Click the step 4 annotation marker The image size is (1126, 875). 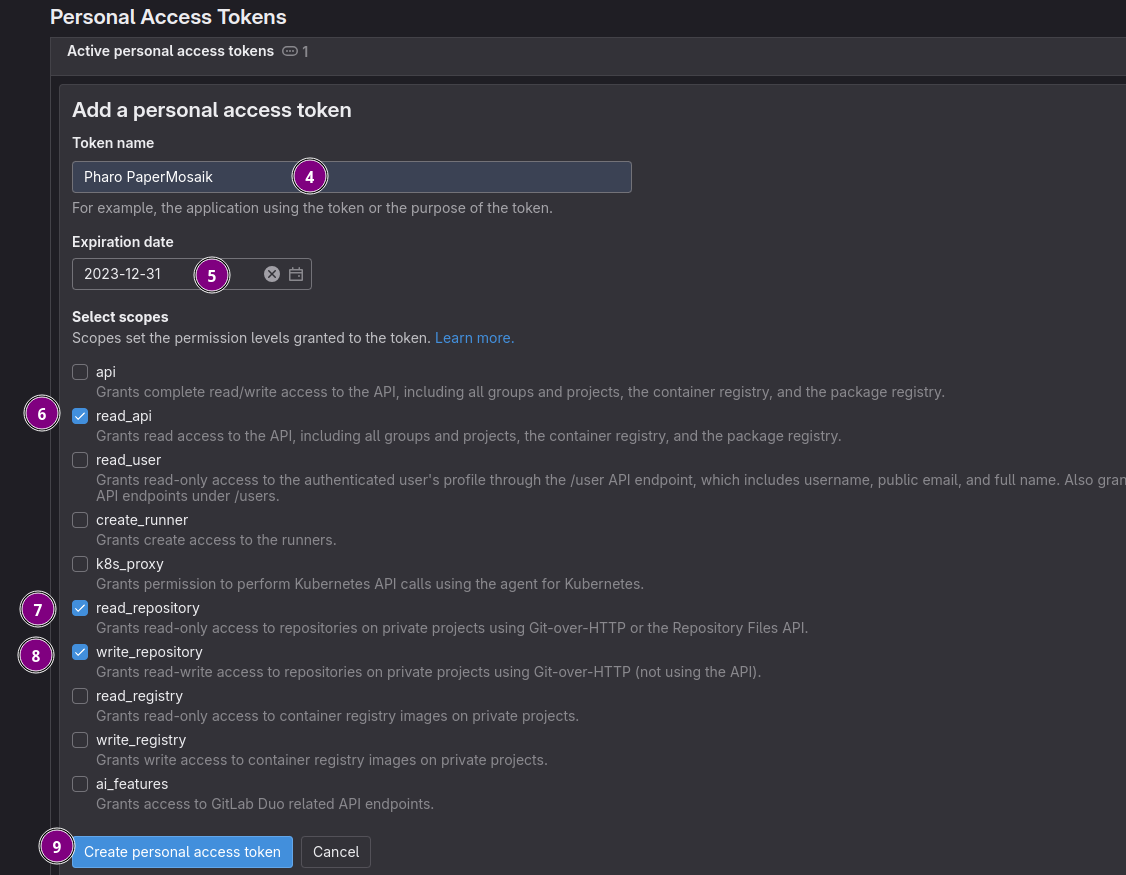pyautogui.click(x=310, y=177)
